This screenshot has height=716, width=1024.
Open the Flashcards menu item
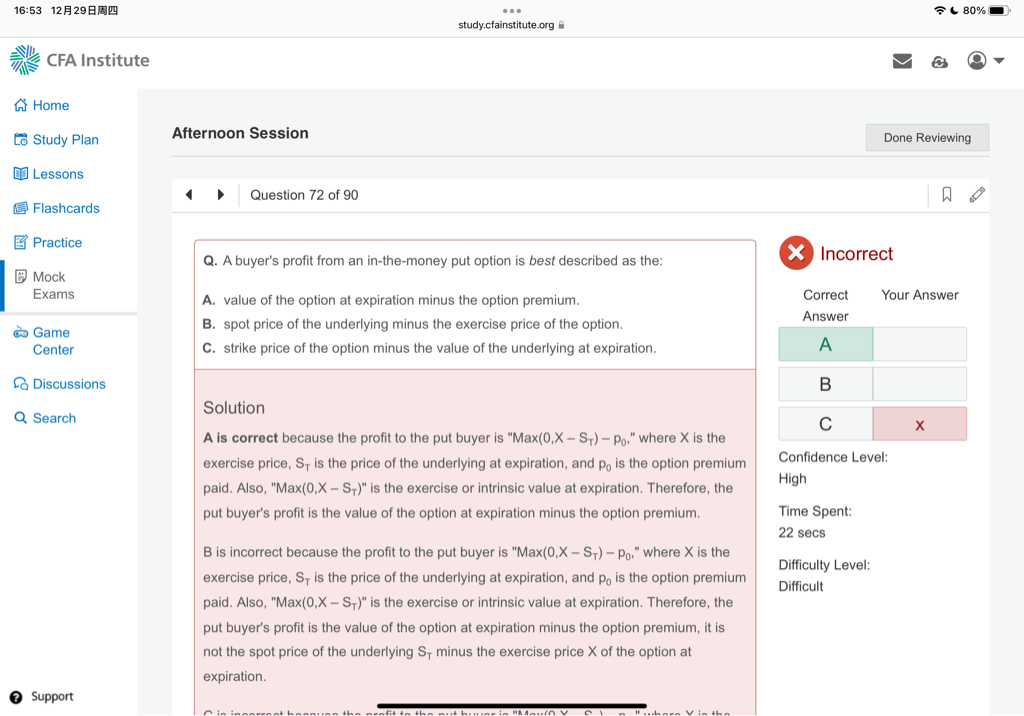pyautogui.click(x=66, y=208)
